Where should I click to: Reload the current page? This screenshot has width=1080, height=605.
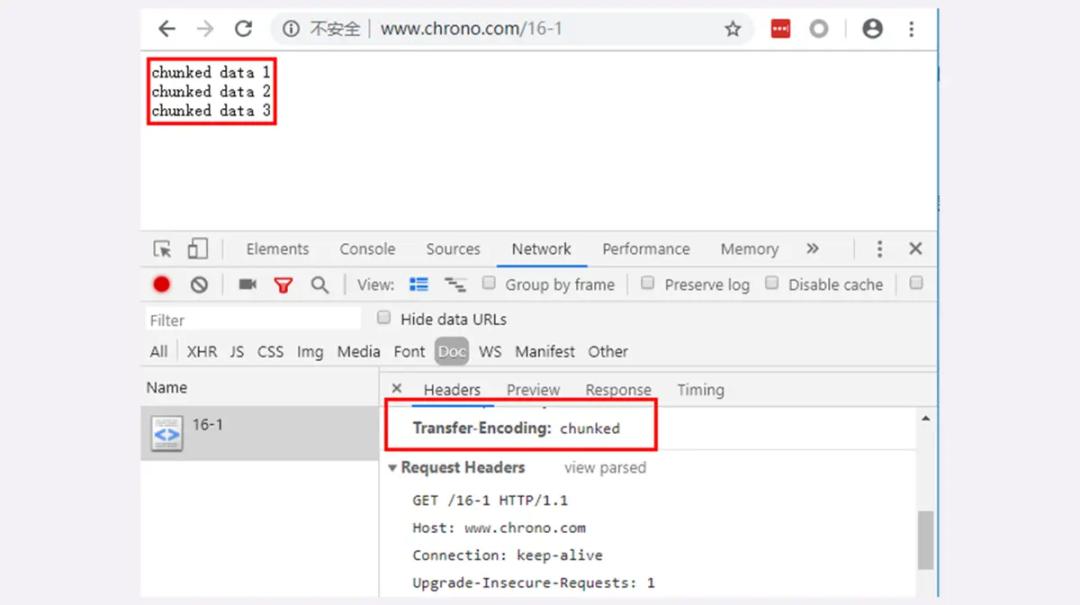click(x=243, y=29)
